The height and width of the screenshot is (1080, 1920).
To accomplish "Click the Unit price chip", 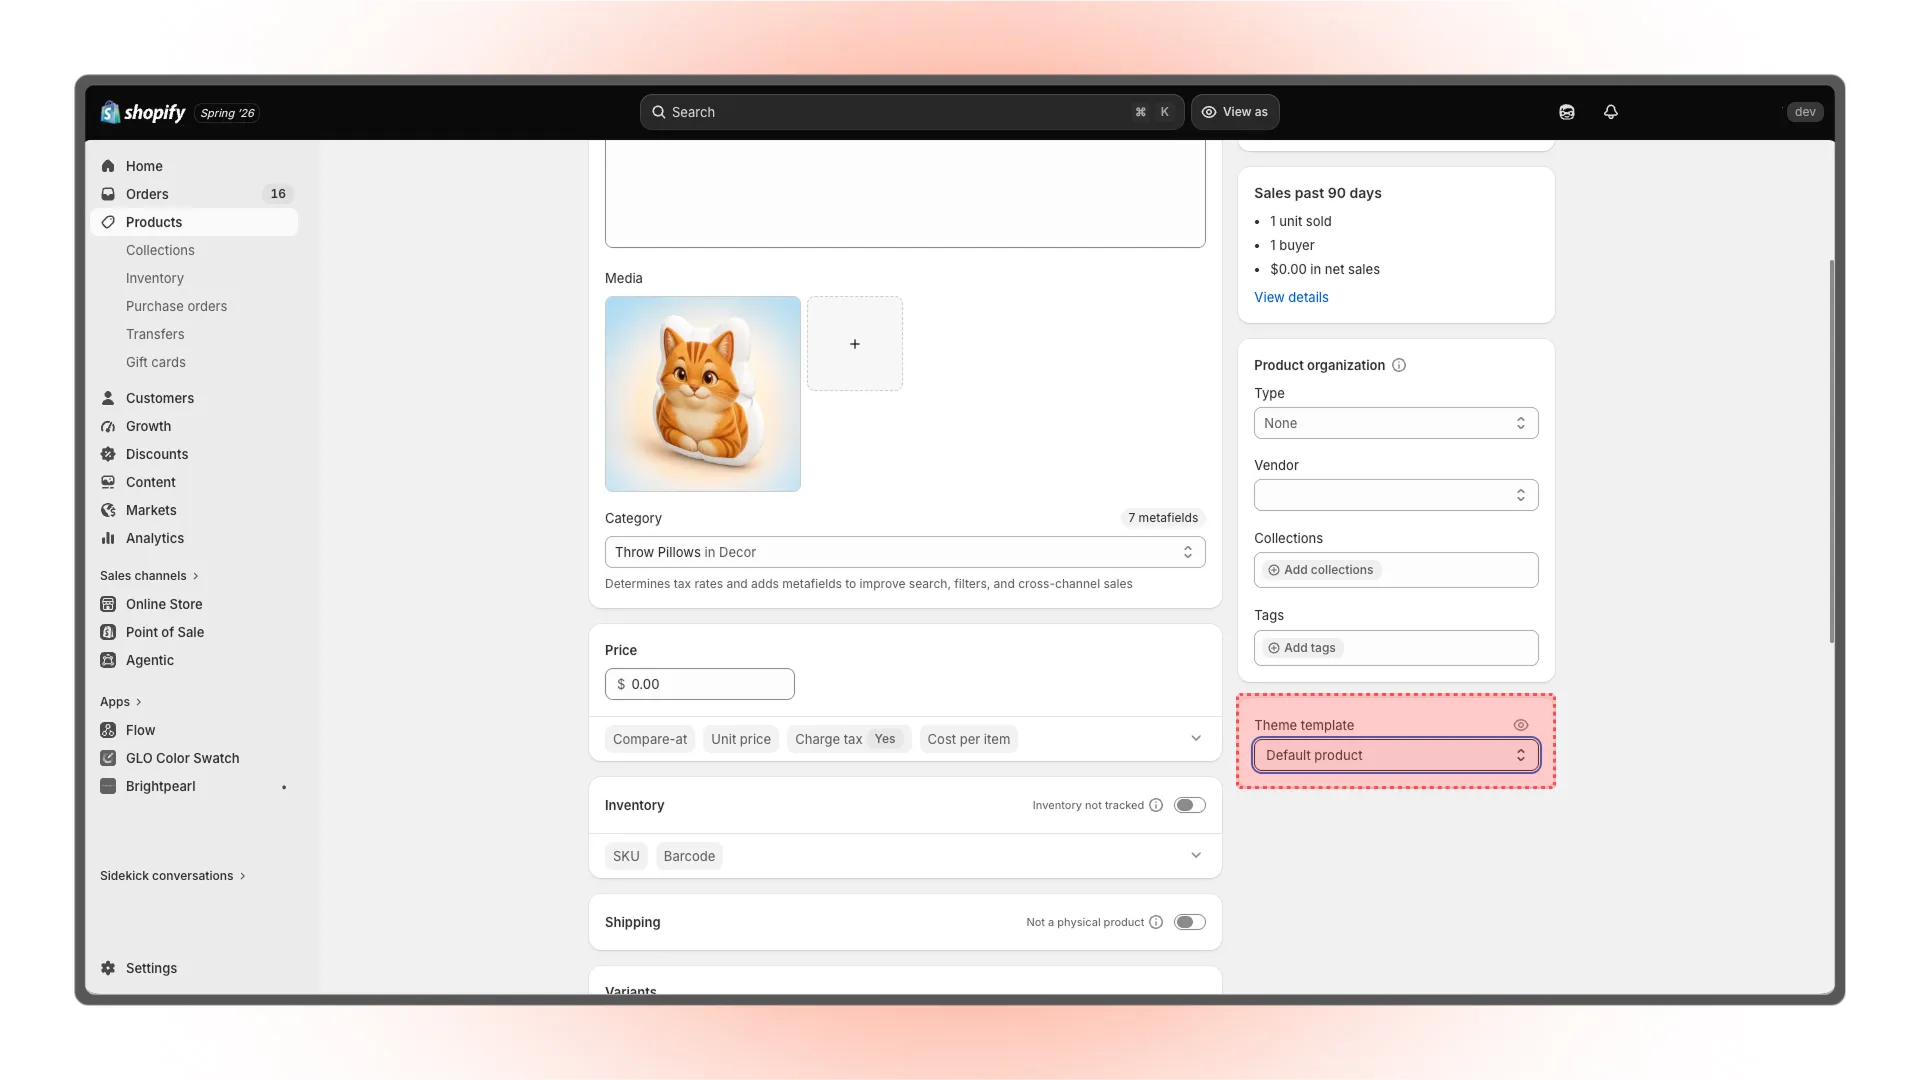I will (x=741, y=739).
